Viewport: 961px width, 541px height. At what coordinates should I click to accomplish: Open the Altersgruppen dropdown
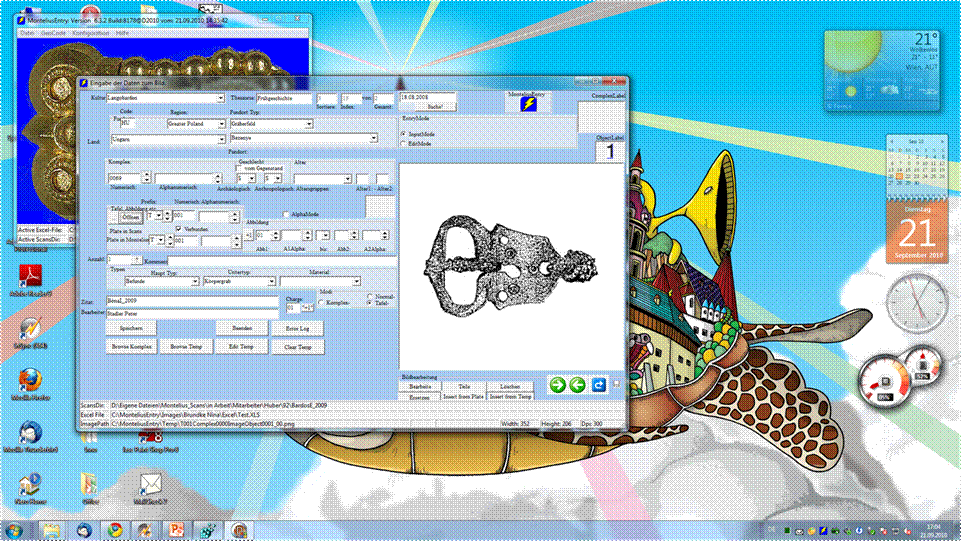[348, 178]
